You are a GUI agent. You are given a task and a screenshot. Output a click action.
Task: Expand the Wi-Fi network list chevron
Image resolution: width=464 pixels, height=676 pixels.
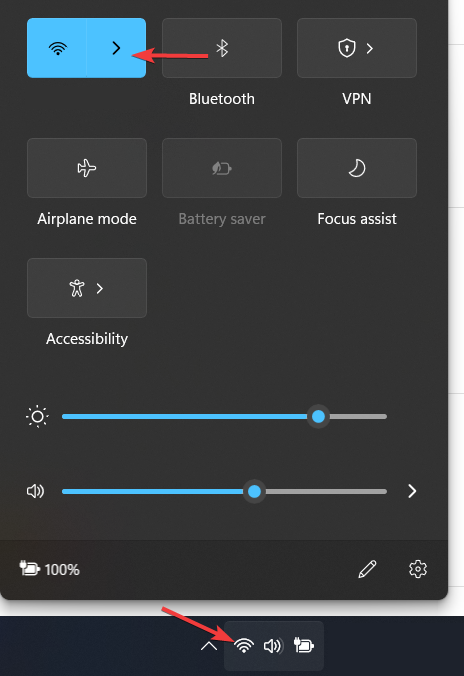click(116, 48)
